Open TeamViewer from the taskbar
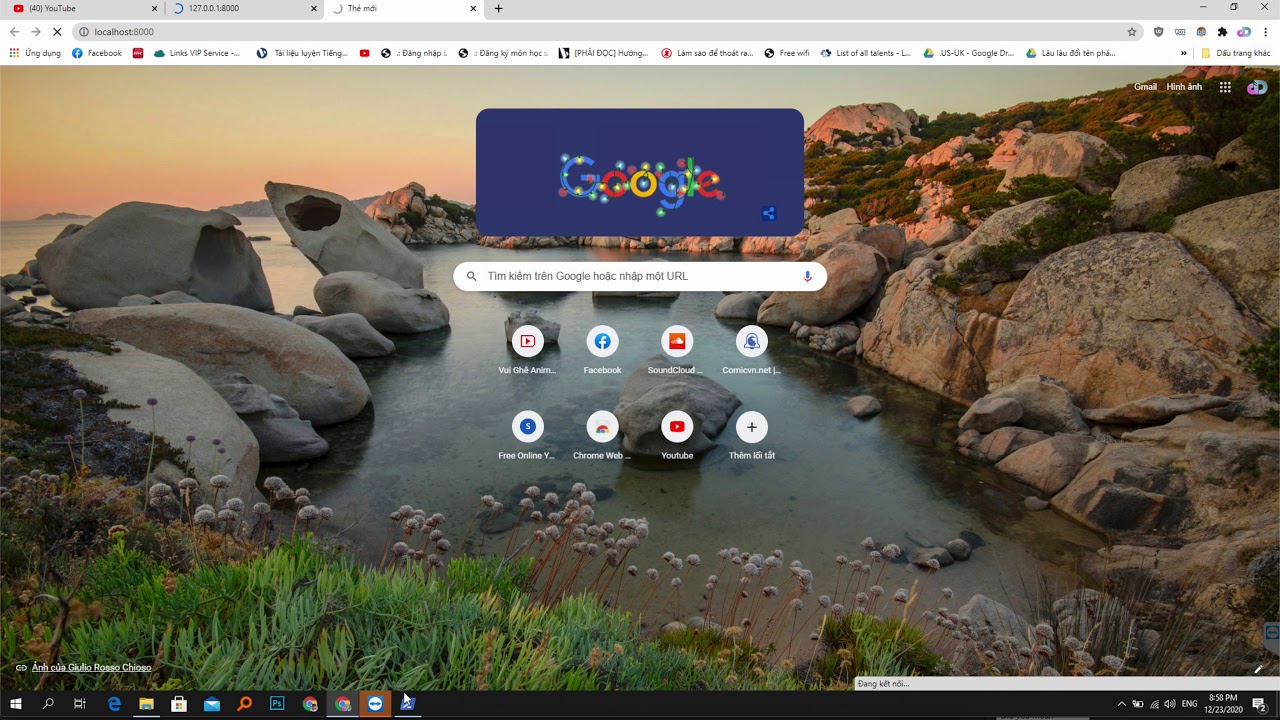Image resolution: width=1280 pixels, height=720 pixels. point(375,704)
